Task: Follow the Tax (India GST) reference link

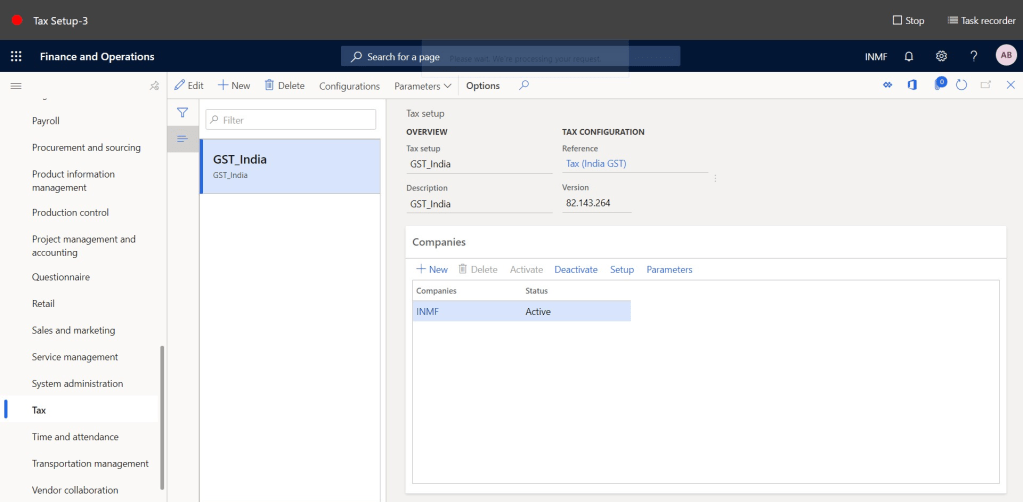Action: 596,164
